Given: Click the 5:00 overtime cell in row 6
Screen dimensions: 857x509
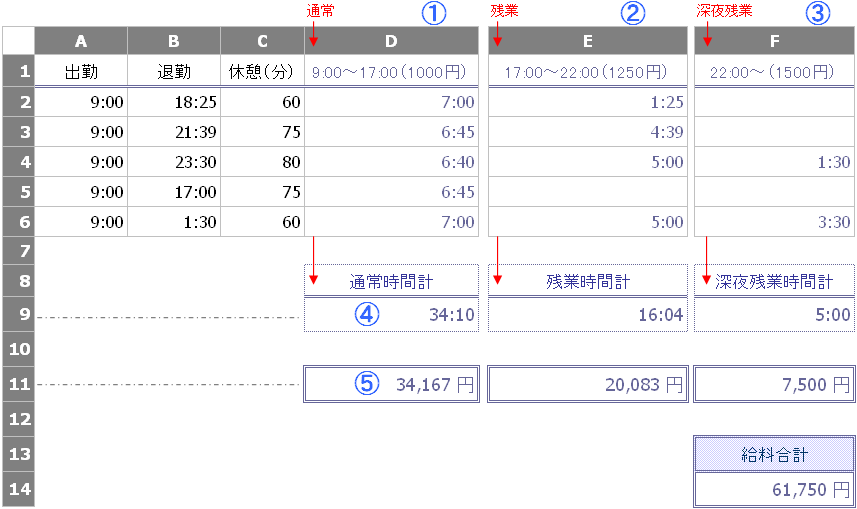Looking at the screenshot, I should pos(588,222).
